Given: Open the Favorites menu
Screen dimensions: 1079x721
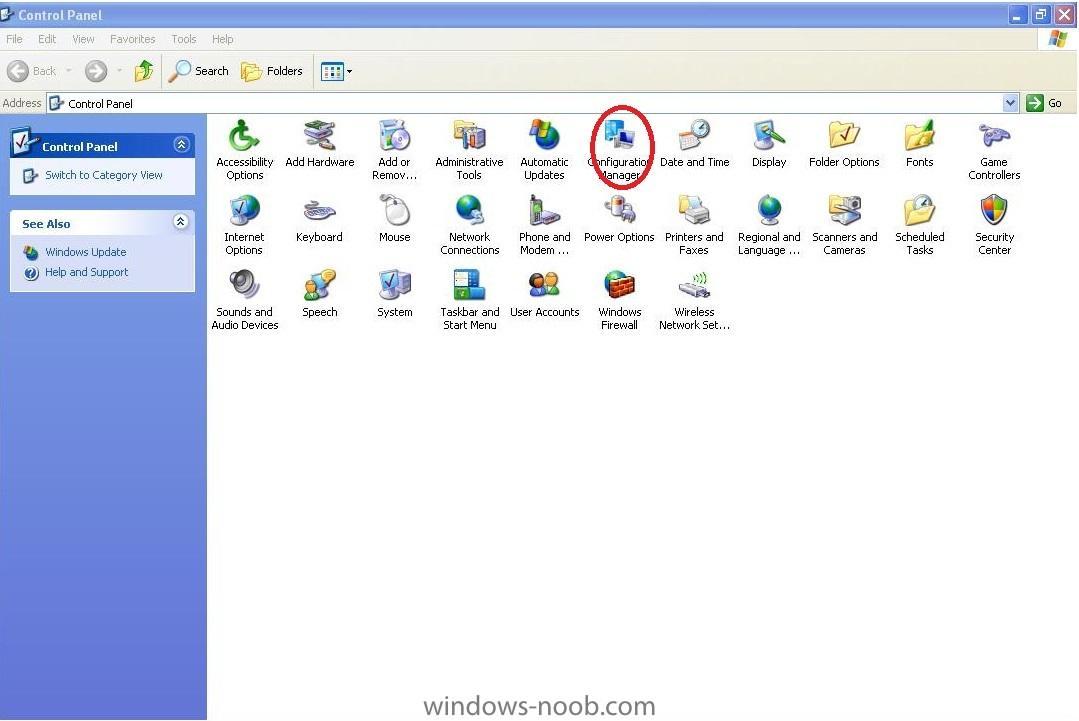Looking at the screenshot, I should tap(132, 39).
